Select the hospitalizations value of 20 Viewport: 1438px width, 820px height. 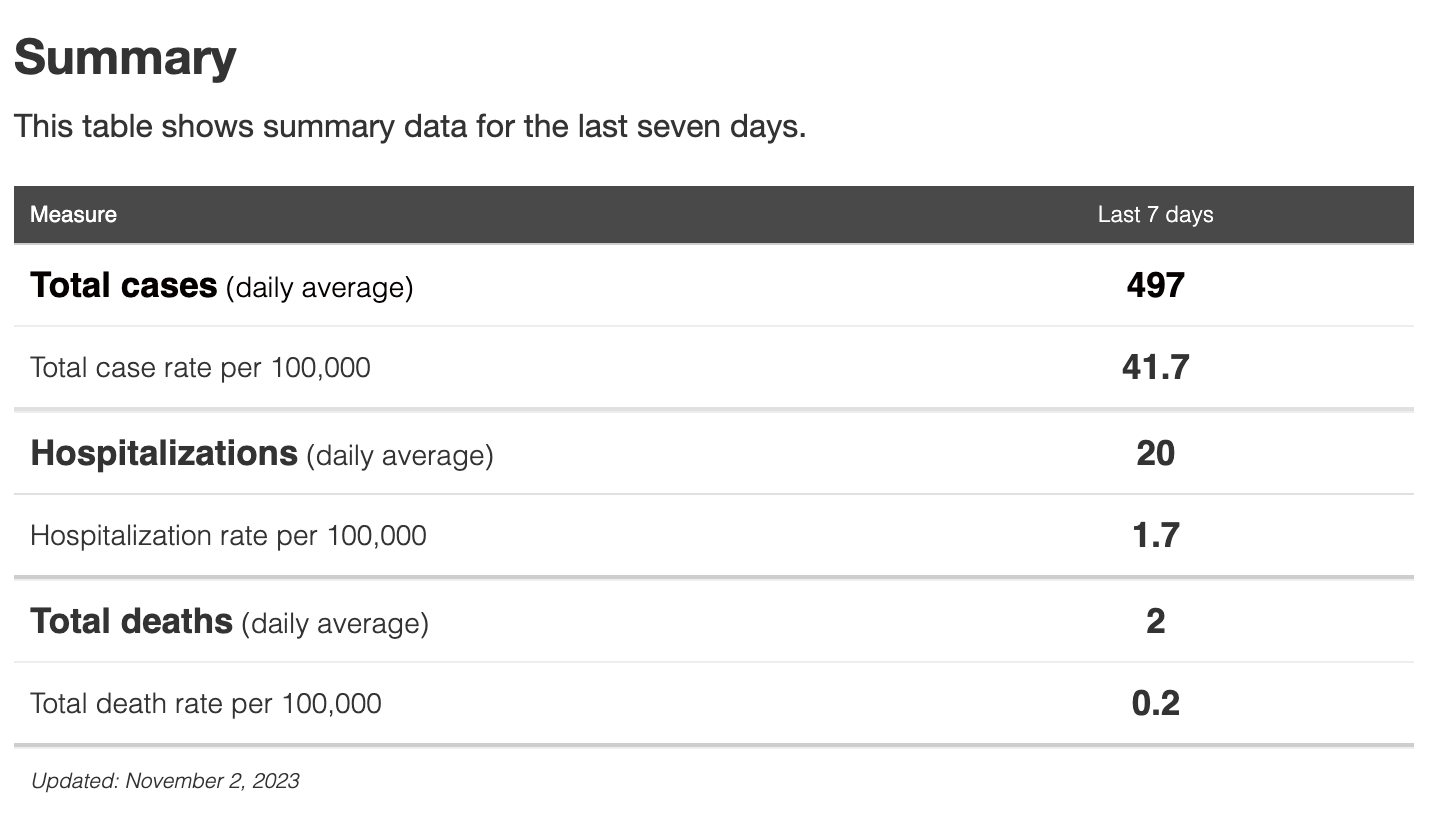pyautogui.click(x=1155, y=454)
